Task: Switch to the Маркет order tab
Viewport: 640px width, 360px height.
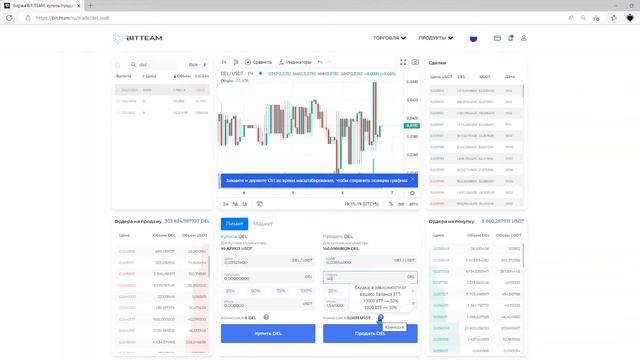Action: (x=262, y=224)
